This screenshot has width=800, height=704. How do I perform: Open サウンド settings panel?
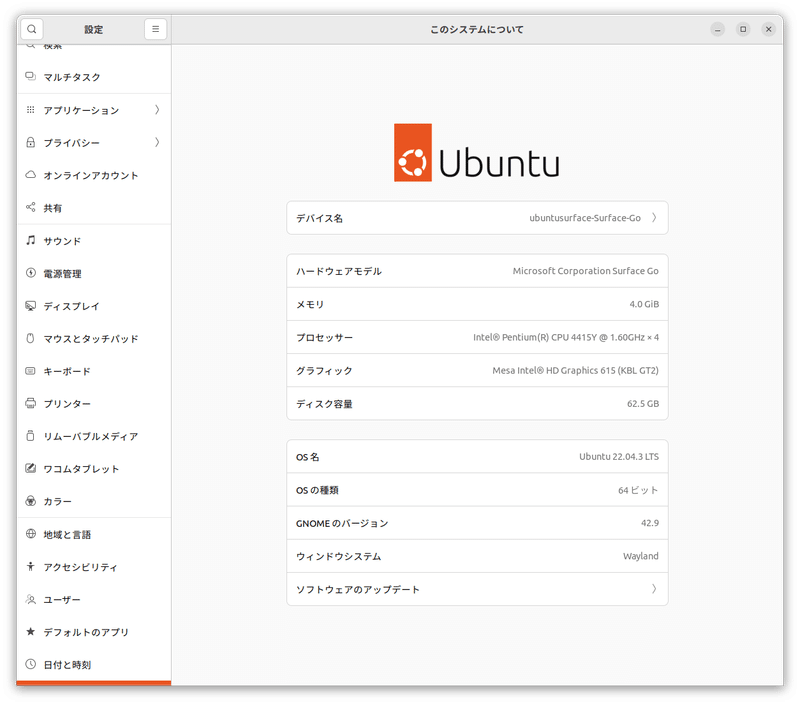point(94,241)
